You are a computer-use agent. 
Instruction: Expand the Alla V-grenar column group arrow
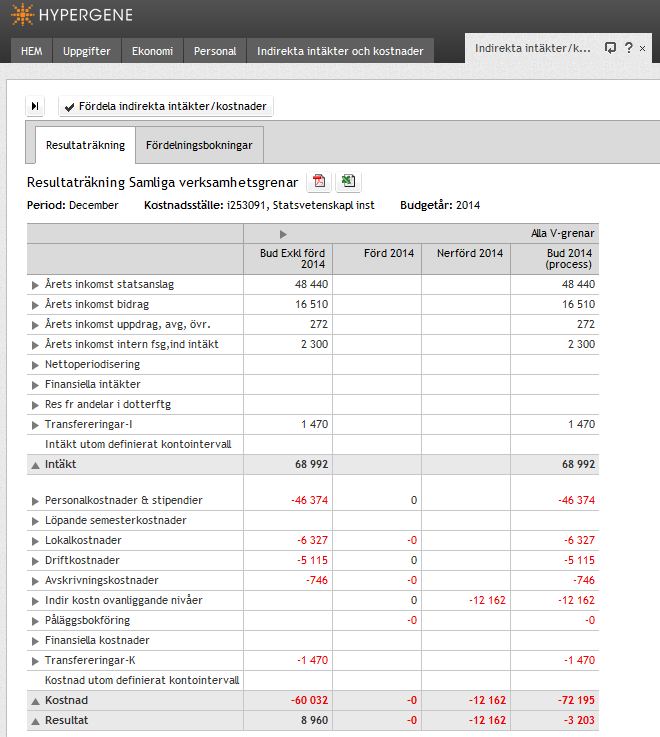click(x=283, y=234)
